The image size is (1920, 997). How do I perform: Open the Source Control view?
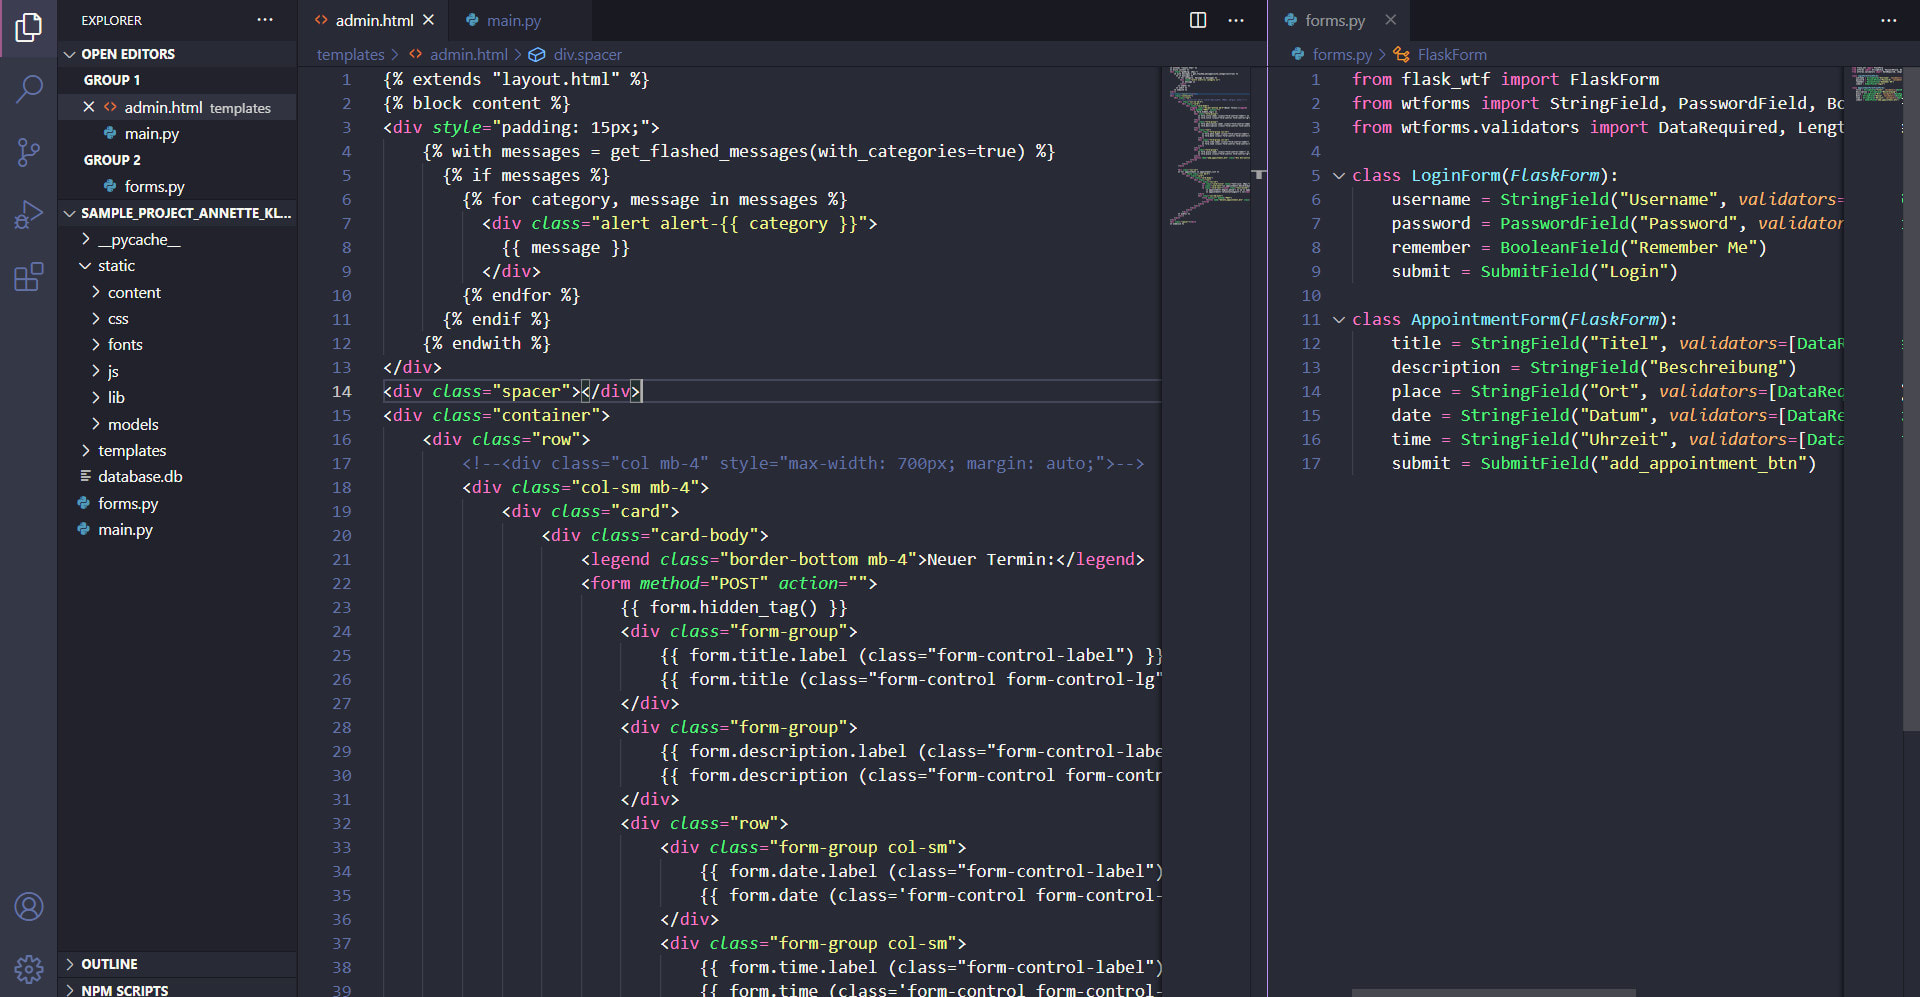(29, 152)
